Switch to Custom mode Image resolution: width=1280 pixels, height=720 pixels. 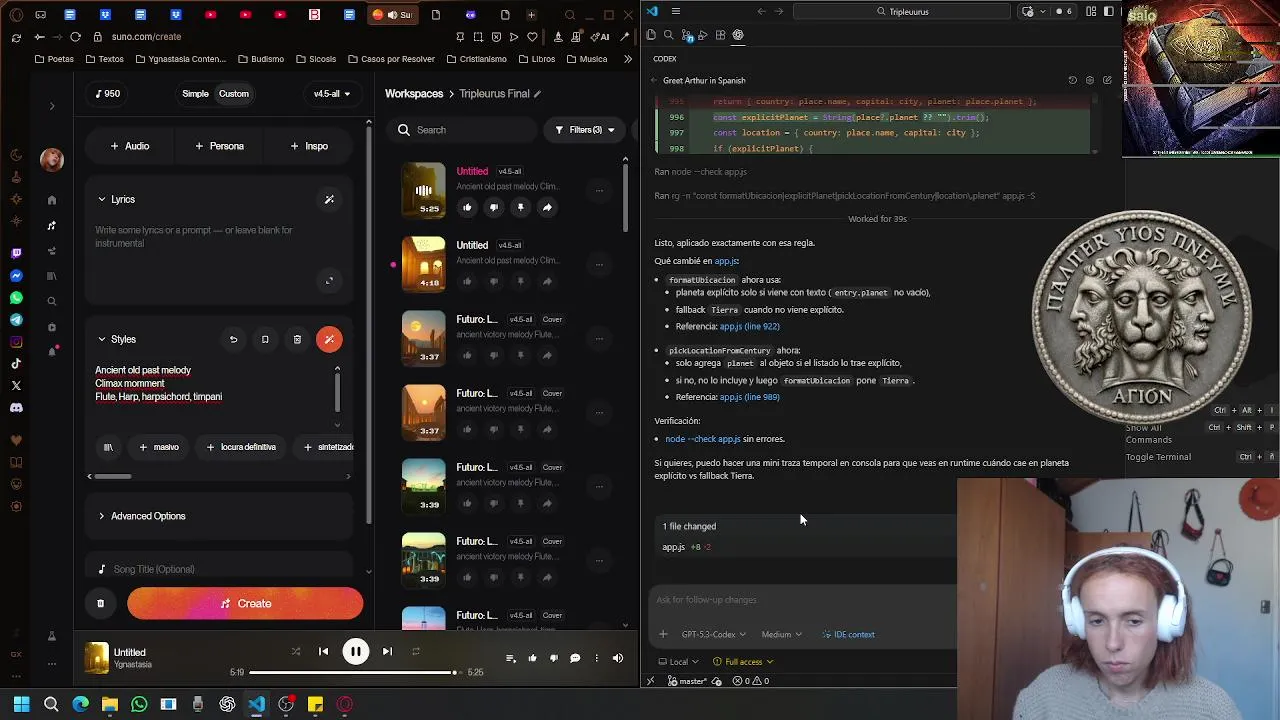pyautogui.click(x=234, y=94)
